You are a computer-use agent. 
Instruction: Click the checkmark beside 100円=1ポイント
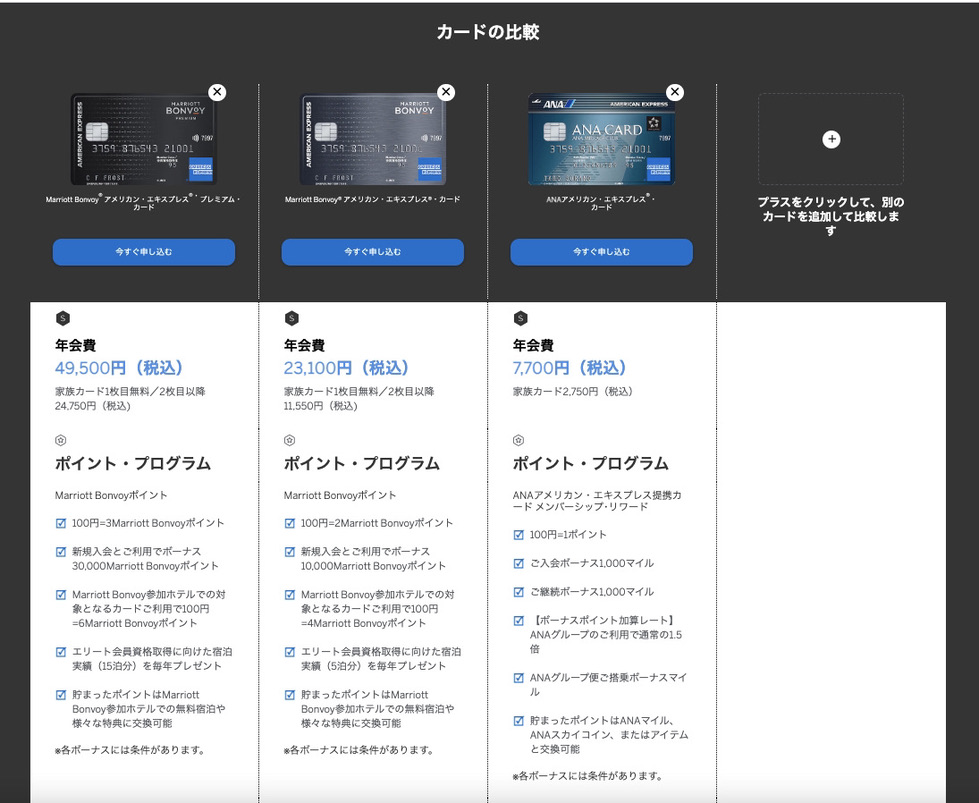click(518, 535)
